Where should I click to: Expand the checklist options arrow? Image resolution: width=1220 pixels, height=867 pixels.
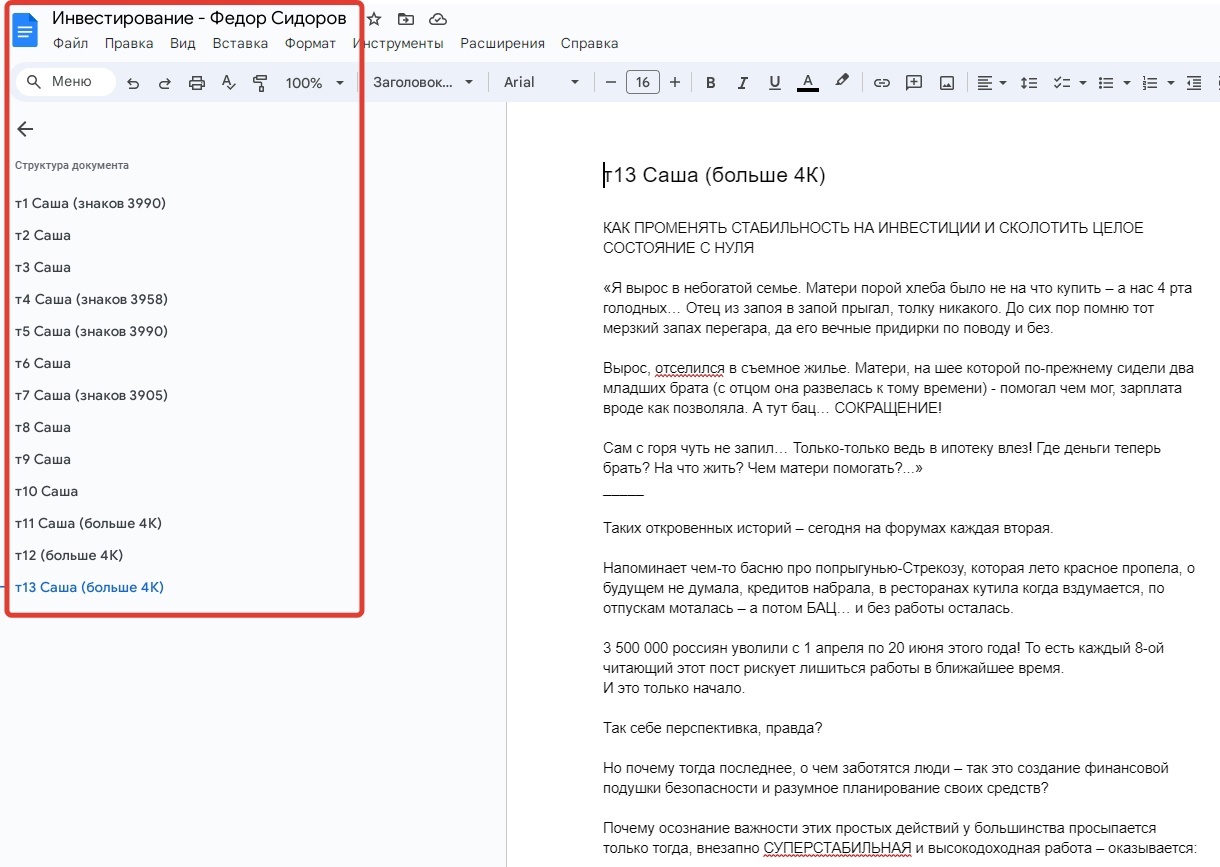pos(1082,83)
